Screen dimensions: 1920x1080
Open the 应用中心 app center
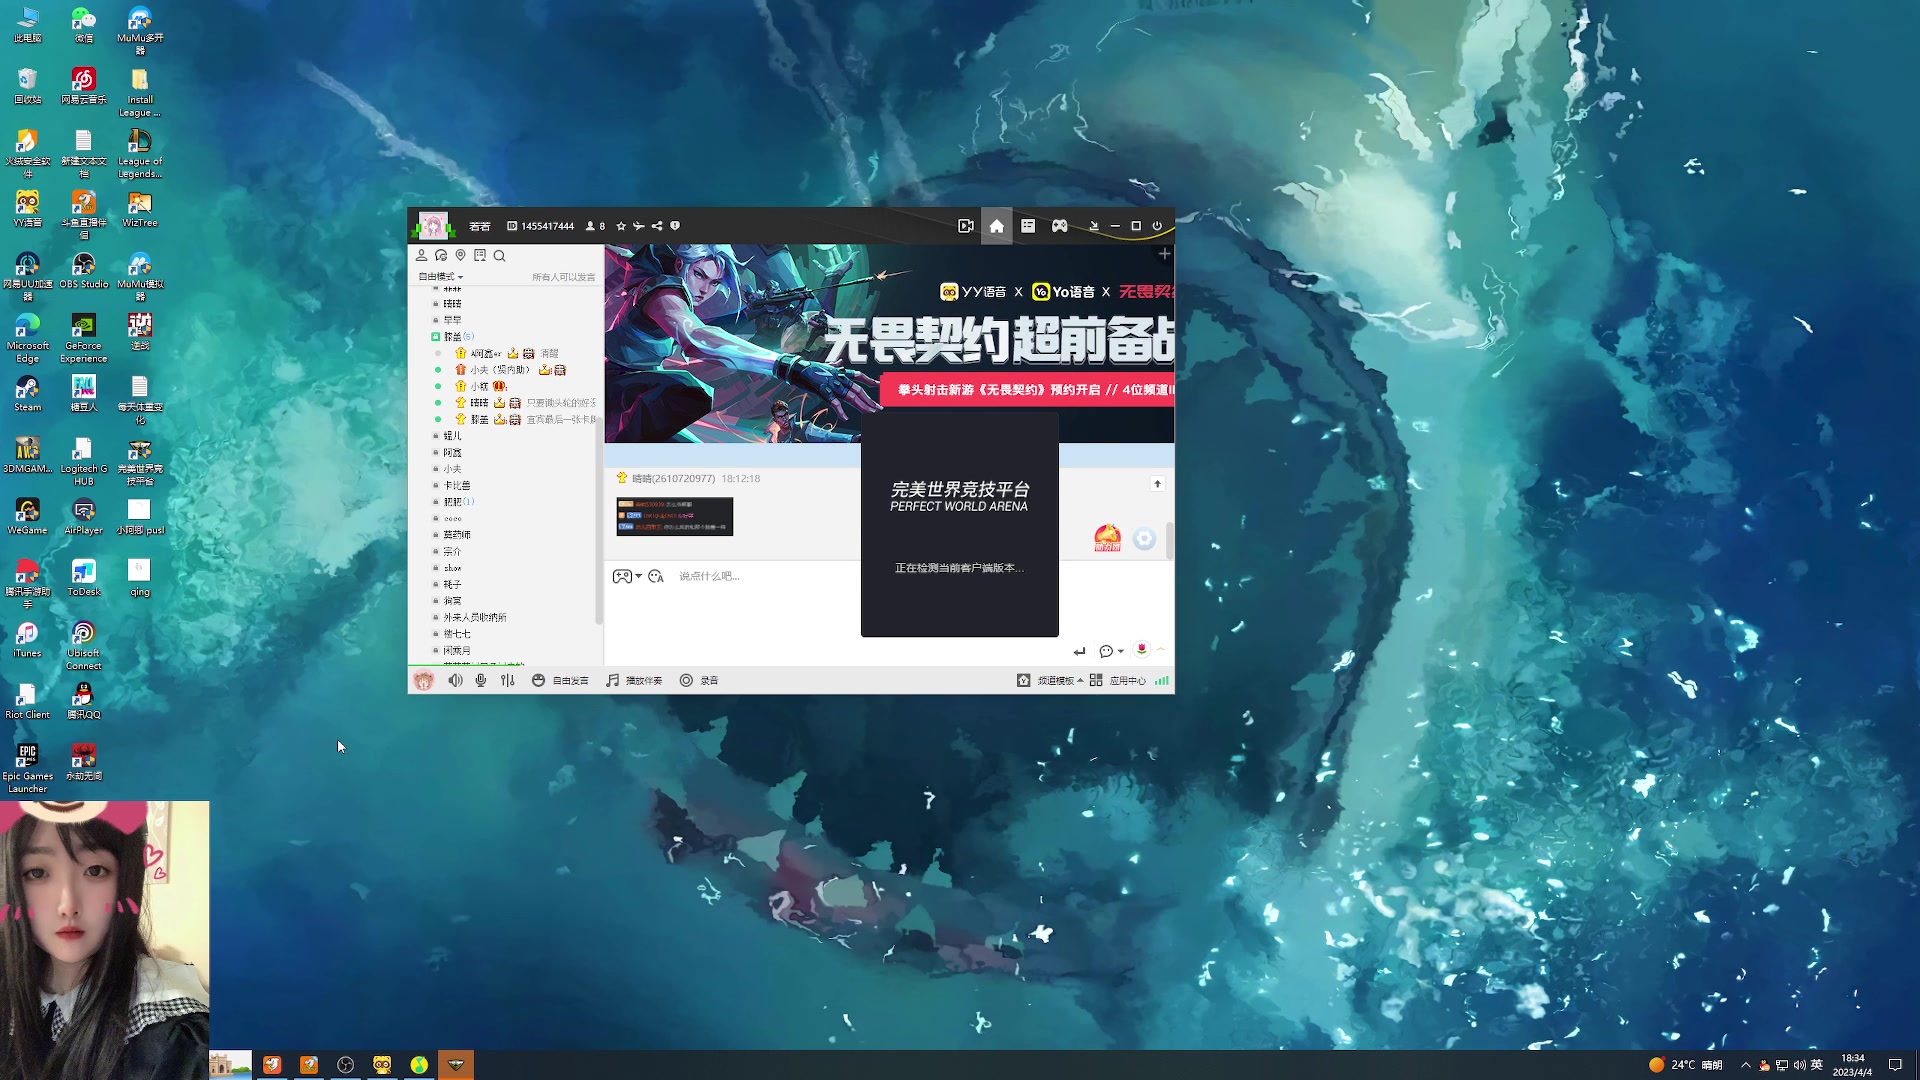1126,680
